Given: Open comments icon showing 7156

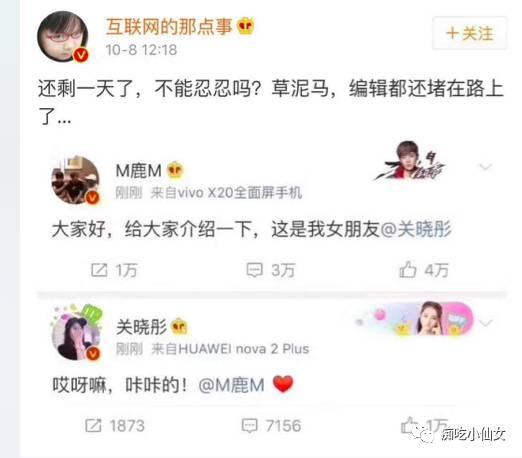Looking at the screenshot, I should point(249,425).
